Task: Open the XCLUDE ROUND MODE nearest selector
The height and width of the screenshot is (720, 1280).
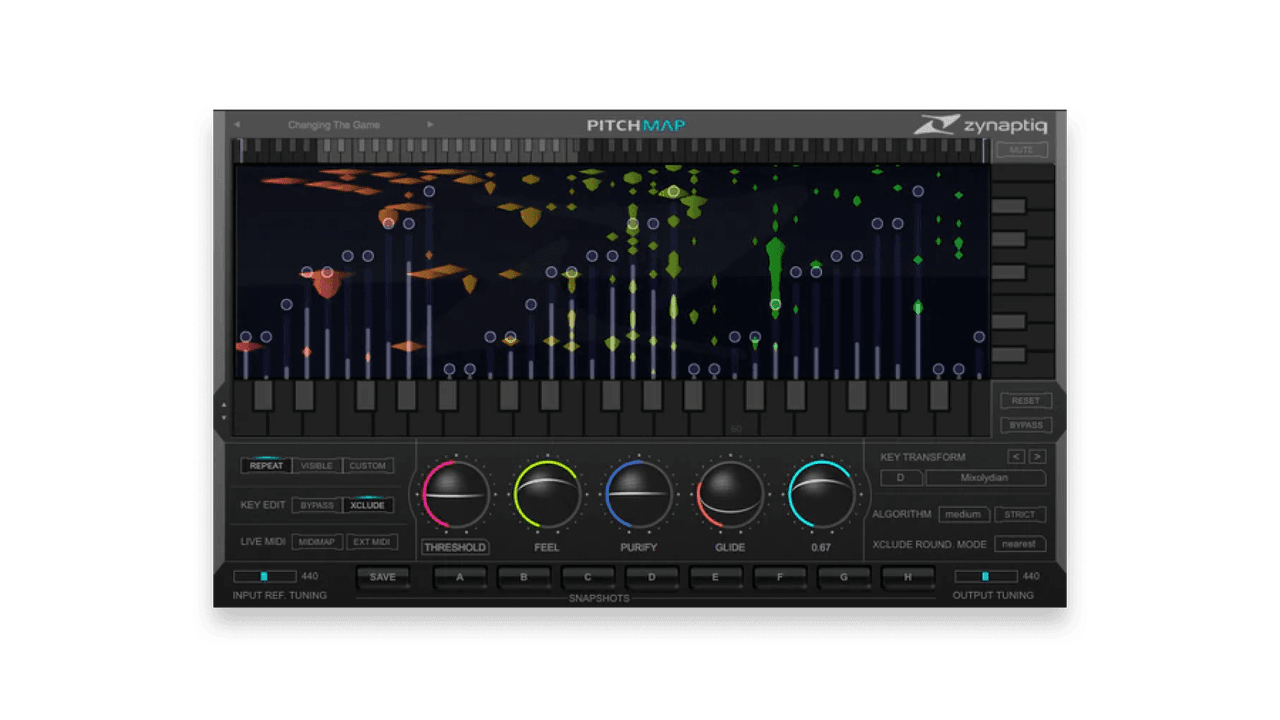Action: click(1022, 543)
